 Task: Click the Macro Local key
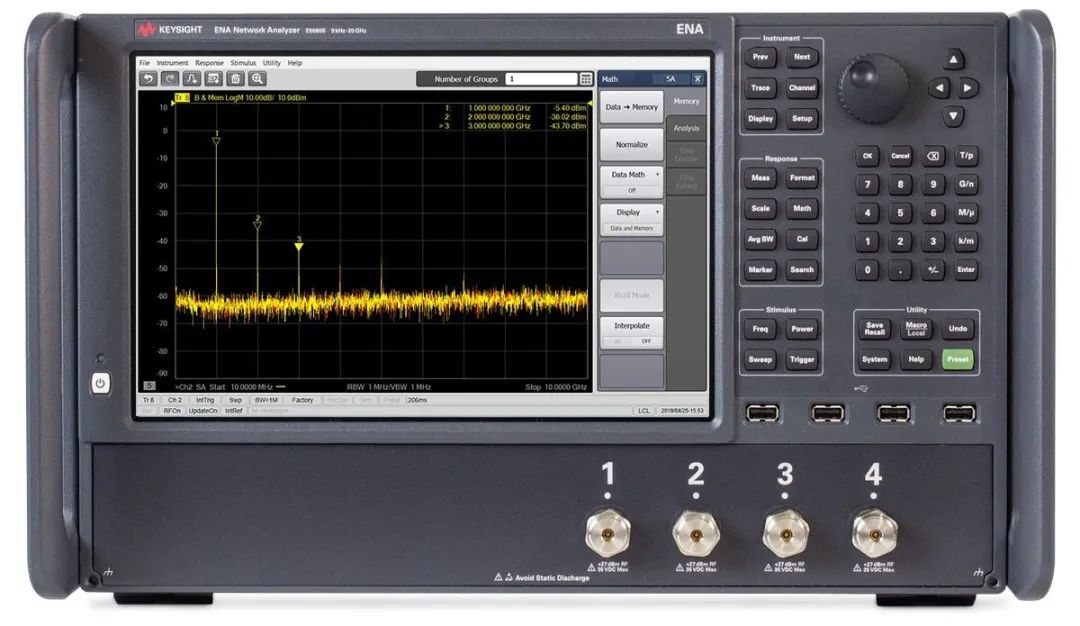916,329
